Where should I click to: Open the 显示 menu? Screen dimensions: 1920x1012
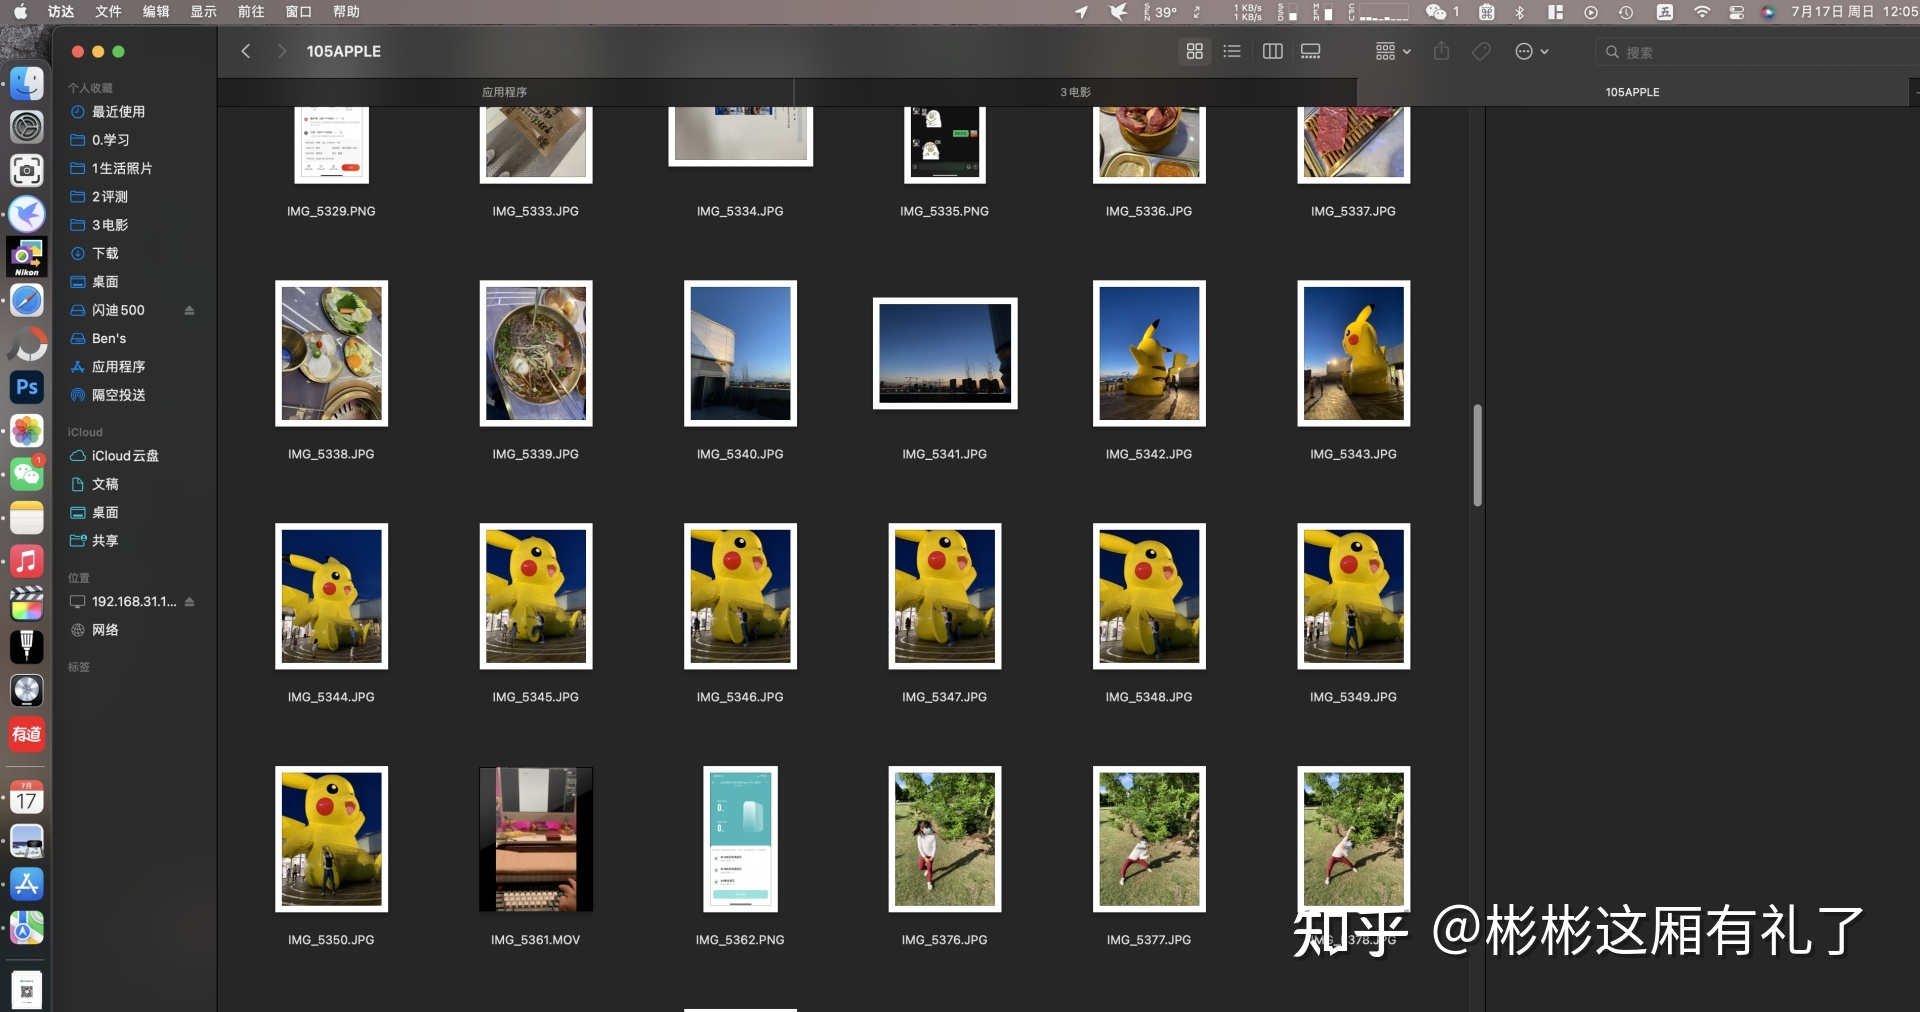tap(203, 12)
